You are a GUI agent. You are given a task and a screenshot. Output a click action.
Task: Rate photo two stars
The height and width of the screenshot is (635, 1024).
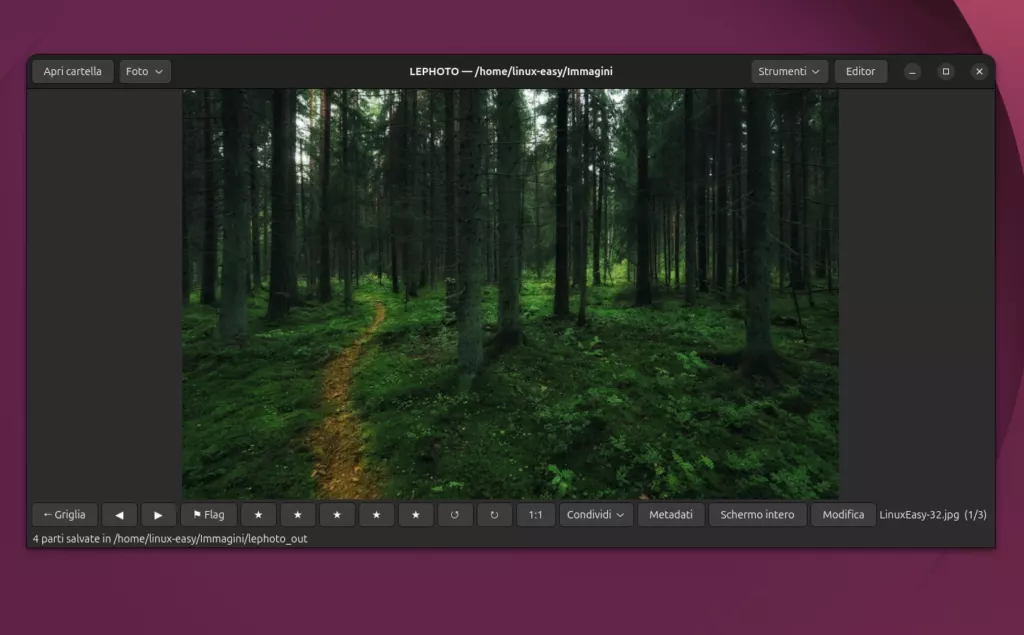[298, 515]
